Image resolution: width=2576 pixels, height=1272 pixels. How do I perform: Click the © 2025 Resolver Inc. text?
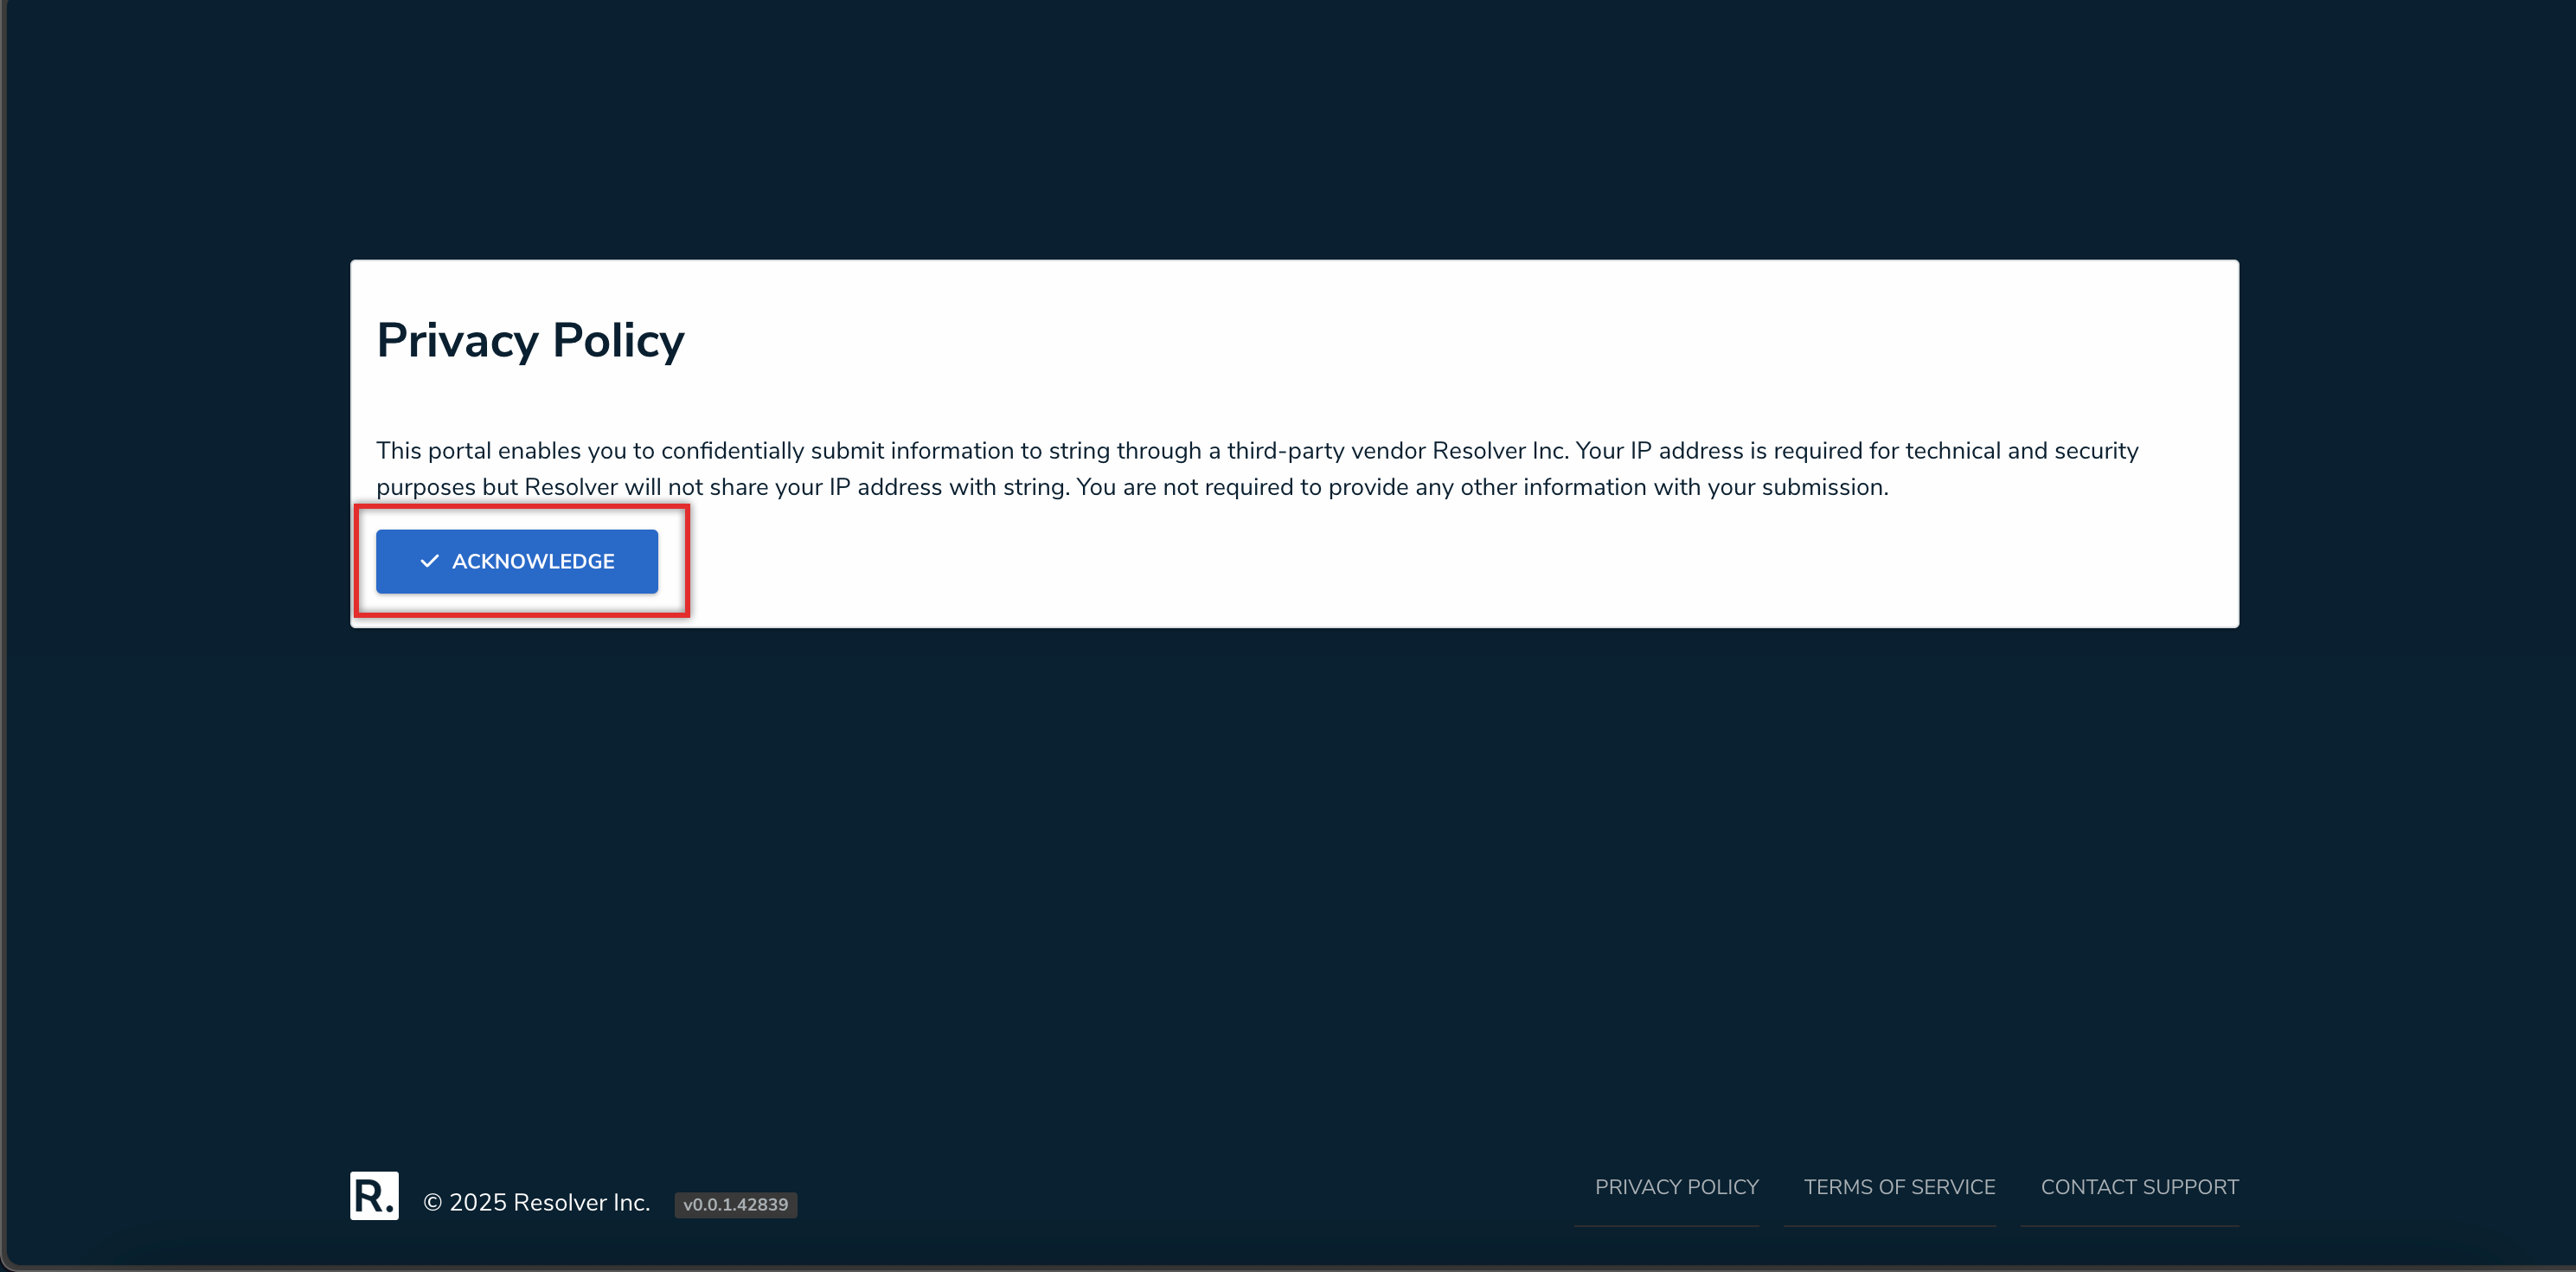point(537,1202)
